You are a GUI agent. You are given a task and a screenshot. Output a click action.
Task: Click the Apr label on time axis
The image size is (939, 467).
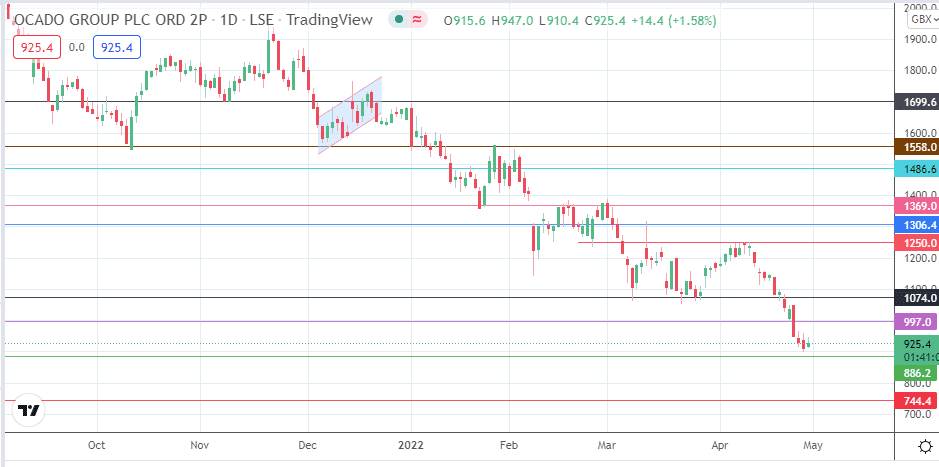(x=719, y=445)
